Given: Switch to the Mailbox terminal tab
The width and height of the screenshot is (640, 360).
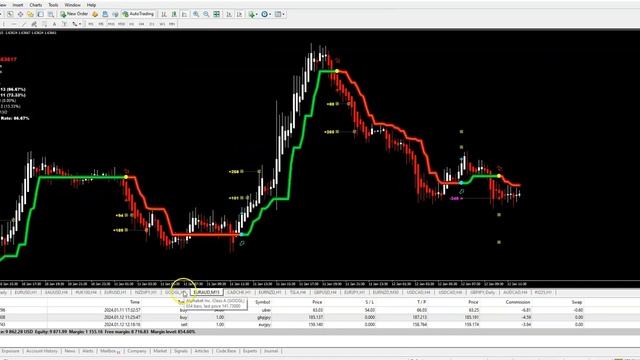Looking at the screenshot, I should pos(109,351).
